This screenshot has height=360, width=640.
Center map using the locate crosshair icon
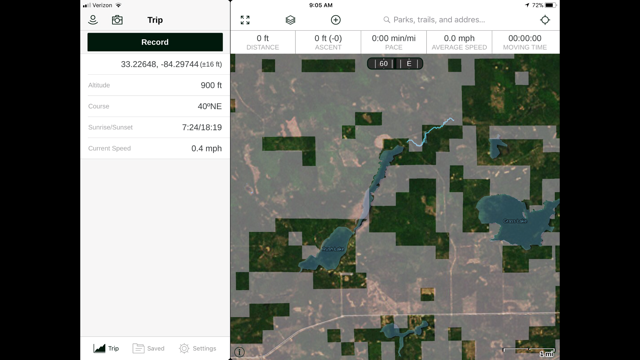tap(545, 20)
